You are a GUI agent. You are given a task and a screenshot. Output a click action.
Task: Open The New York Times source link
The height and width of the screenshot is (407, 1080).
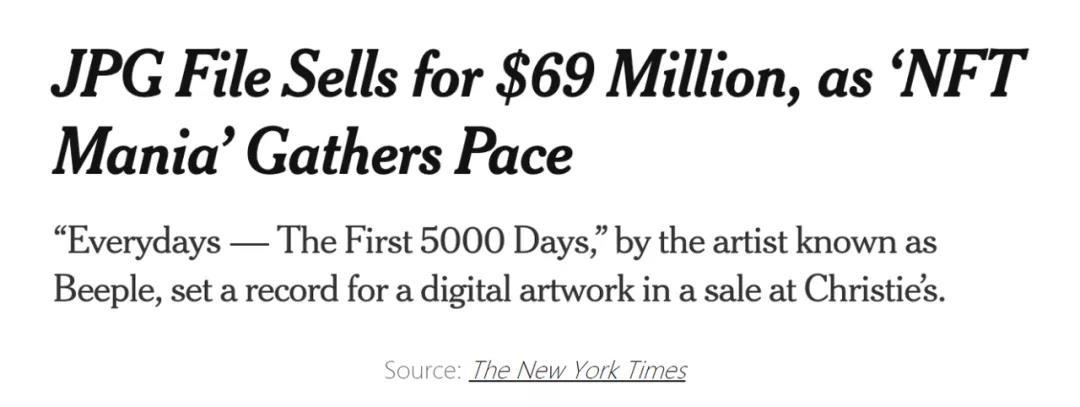tap(578, 370)
